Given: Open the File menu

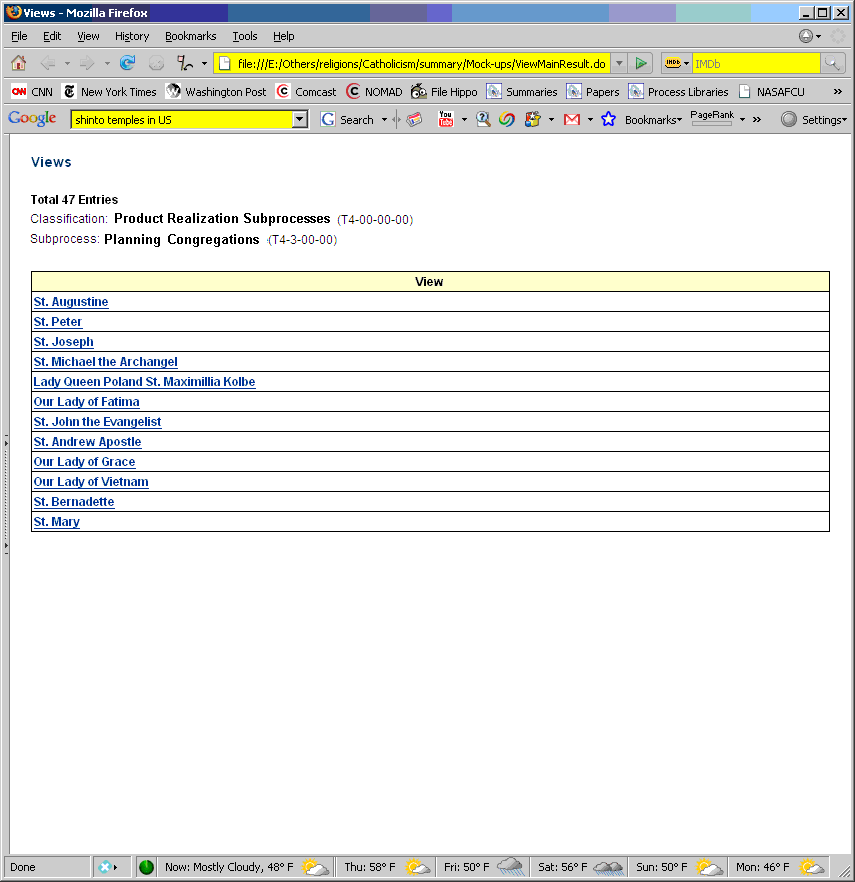Looking at the screenshot, I should (x=19, y=36).
